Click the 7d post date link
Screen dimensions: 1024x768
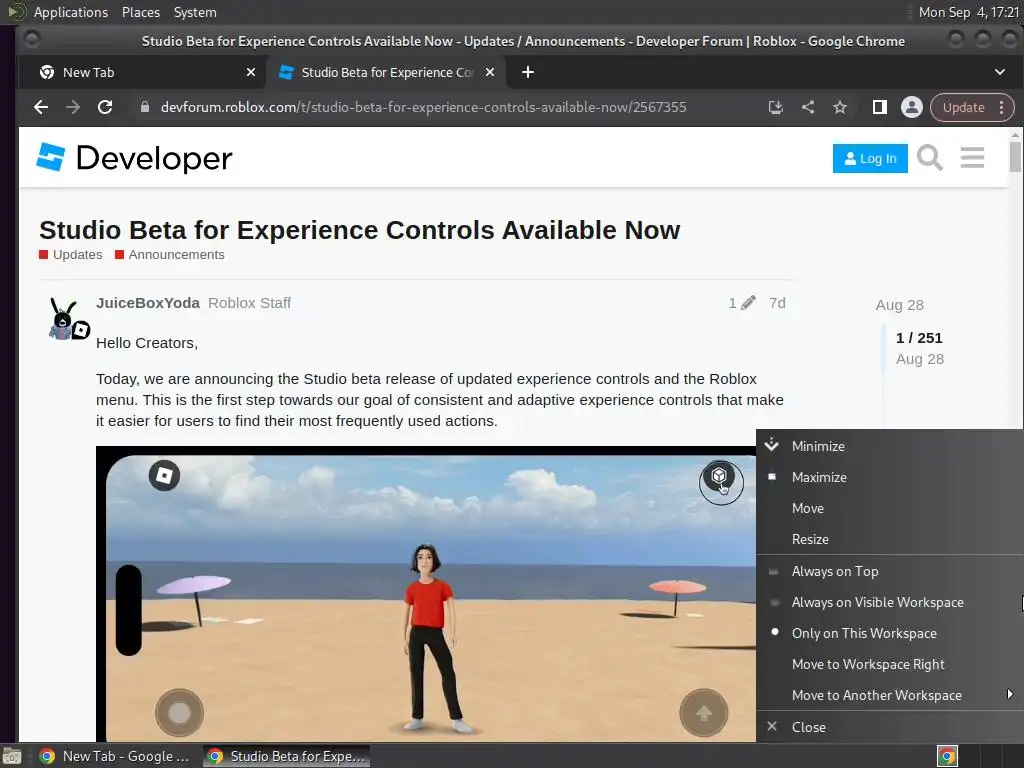pos(777,303)
